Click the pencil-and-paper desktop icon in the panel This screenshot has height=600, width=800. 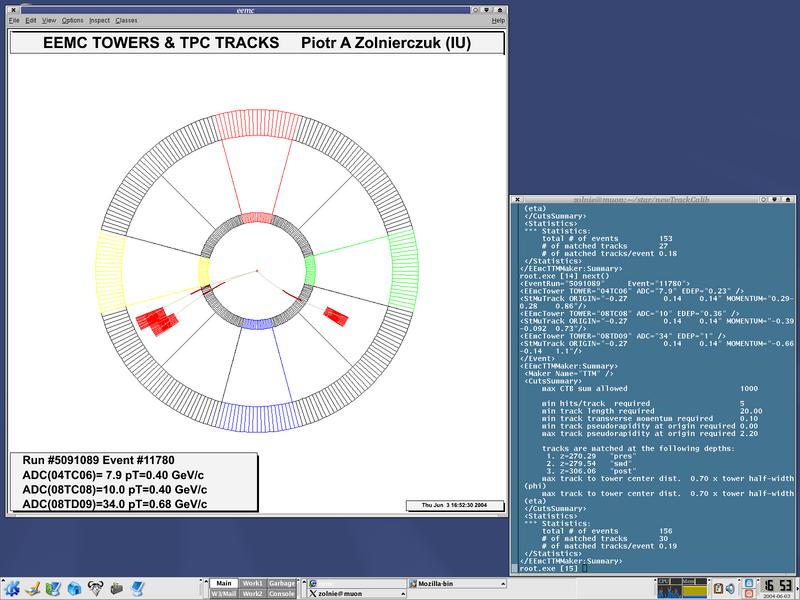coord(33,588)
